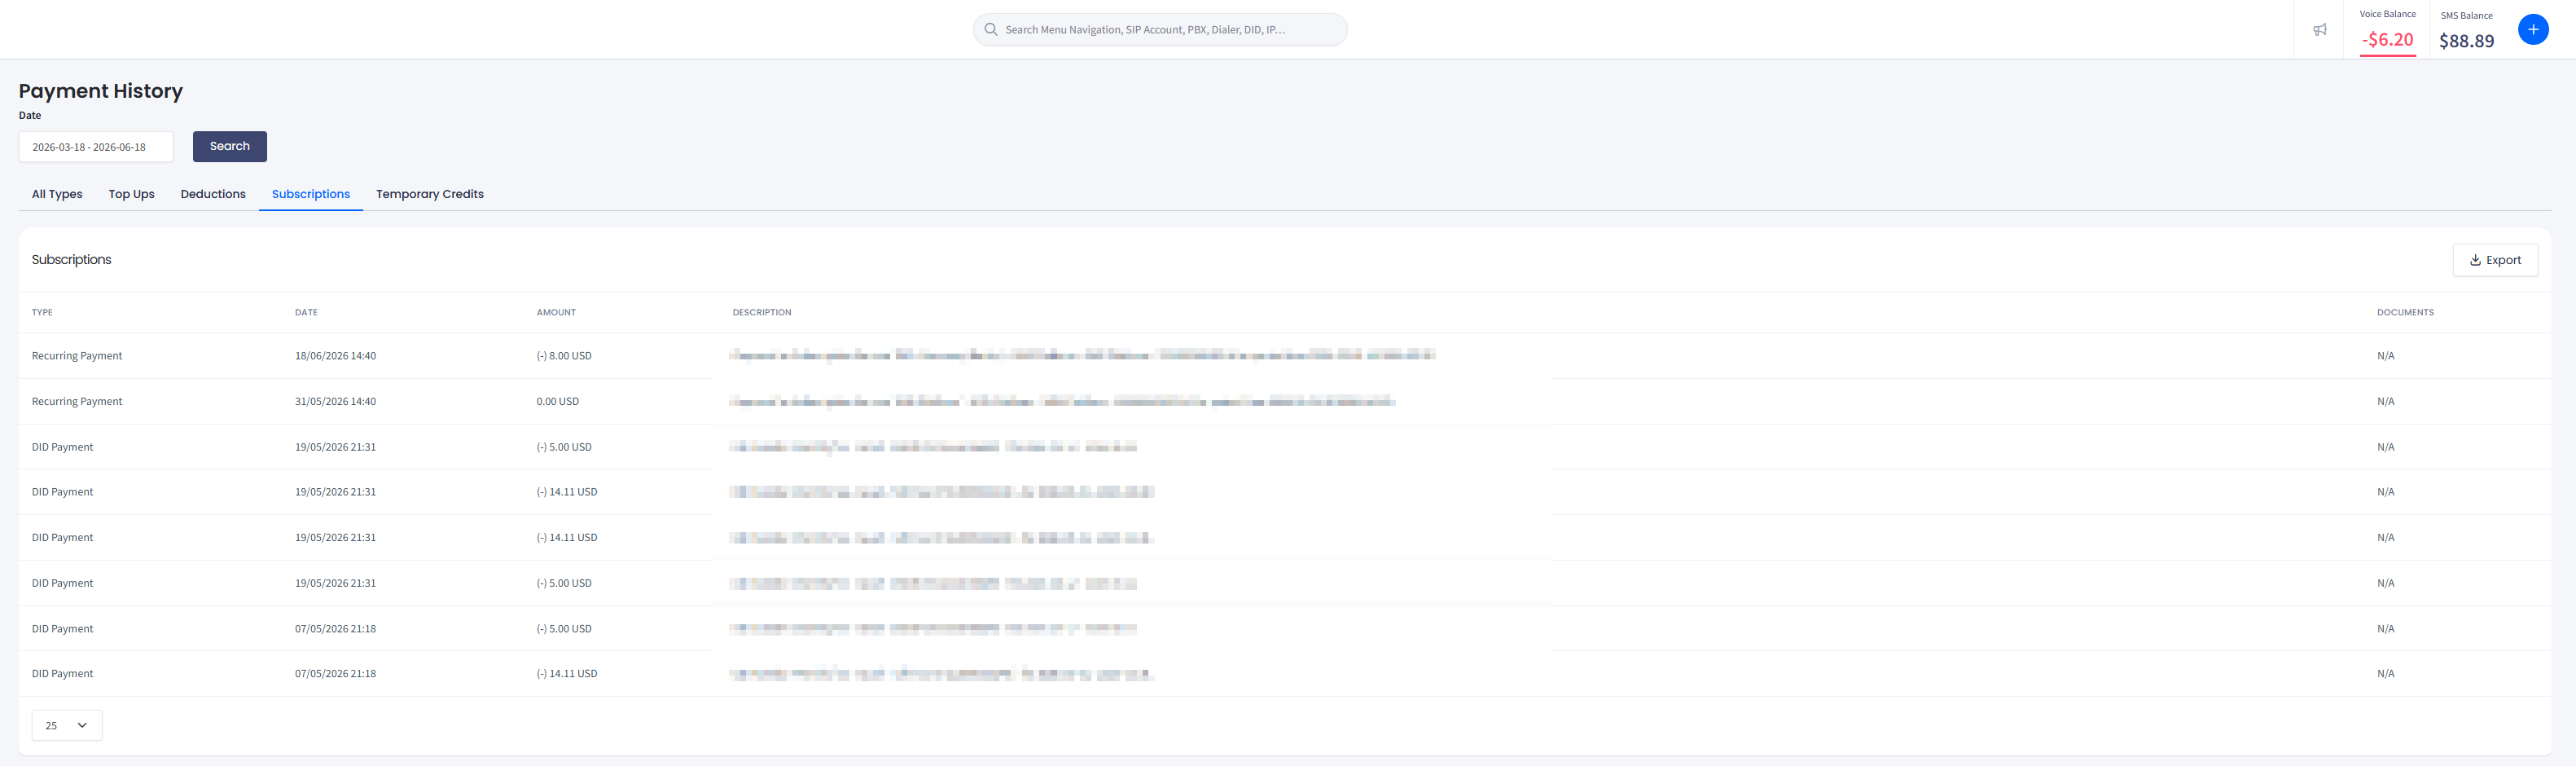This screenshot has width=2576, height=766.
Task: Open the Deductions tab
Action: 213,194
